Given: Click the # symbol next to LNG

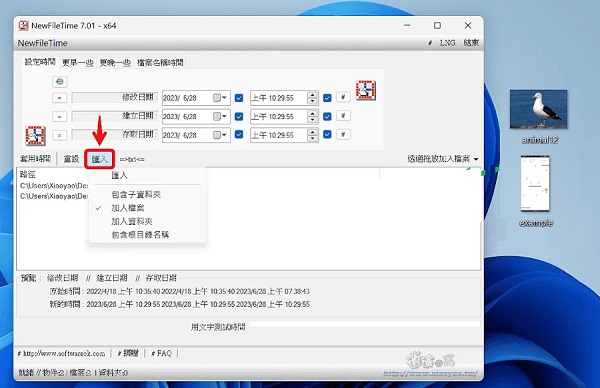Looking at the screenshot, I should click(430, 43).
